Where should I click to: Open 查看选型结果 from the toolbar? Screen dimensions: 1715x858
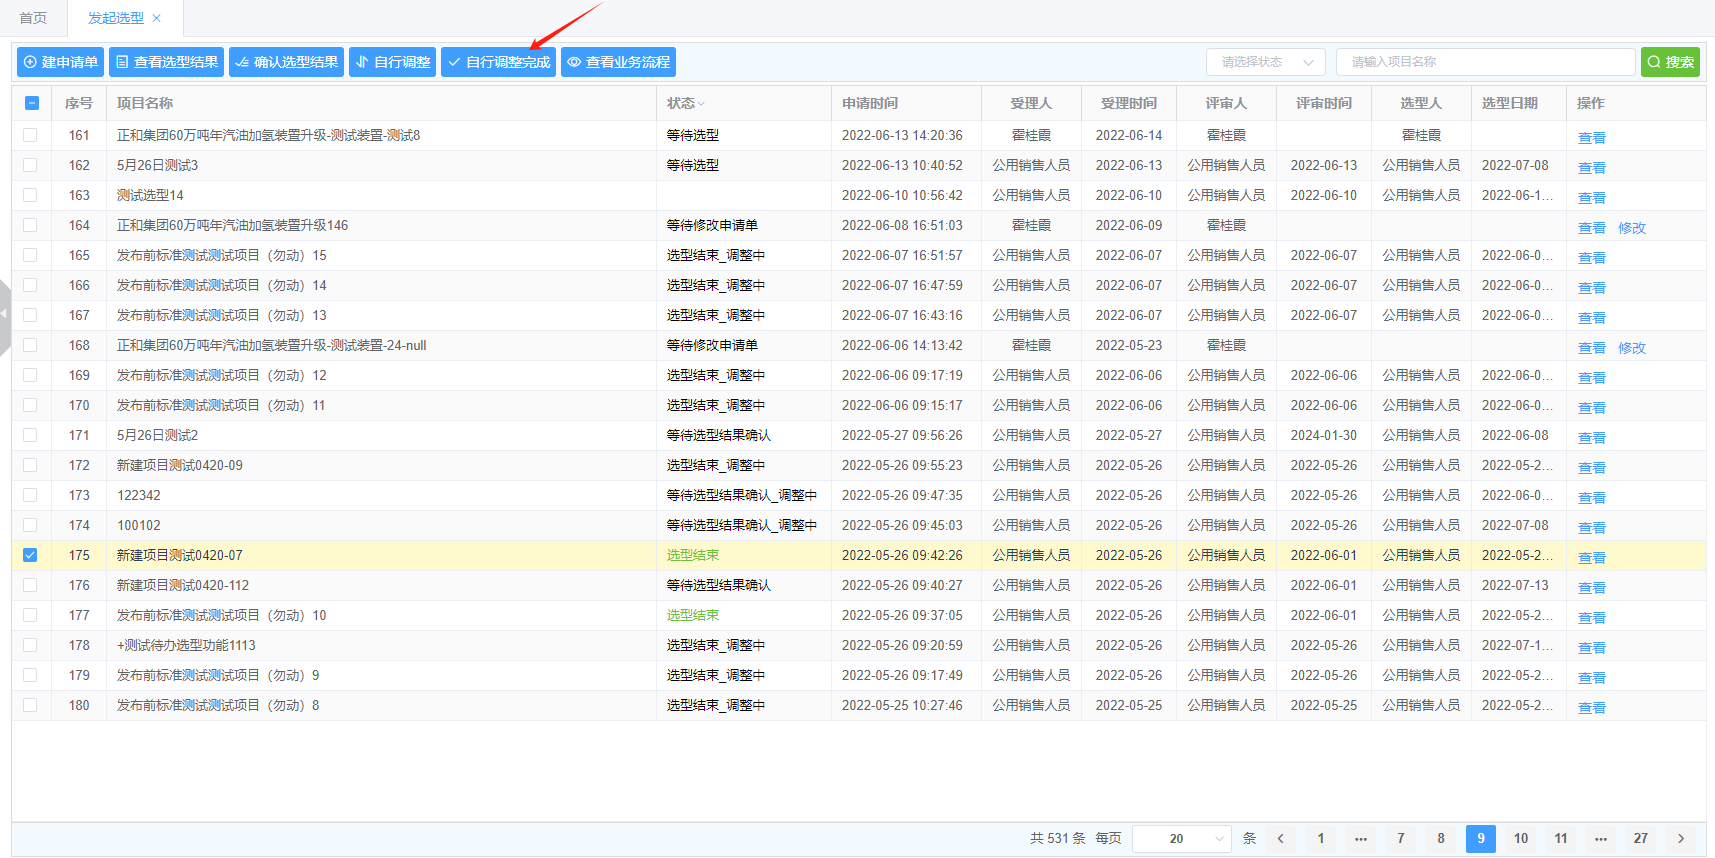coord(166,62)
